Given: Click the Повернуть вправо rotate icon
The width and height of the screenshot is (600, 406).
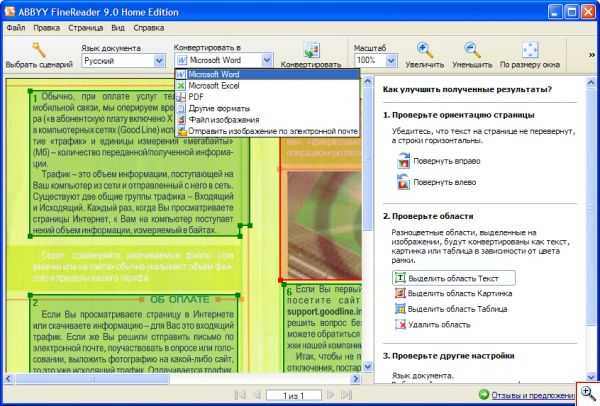Looking at the screenshot, I should click(403, 161).
